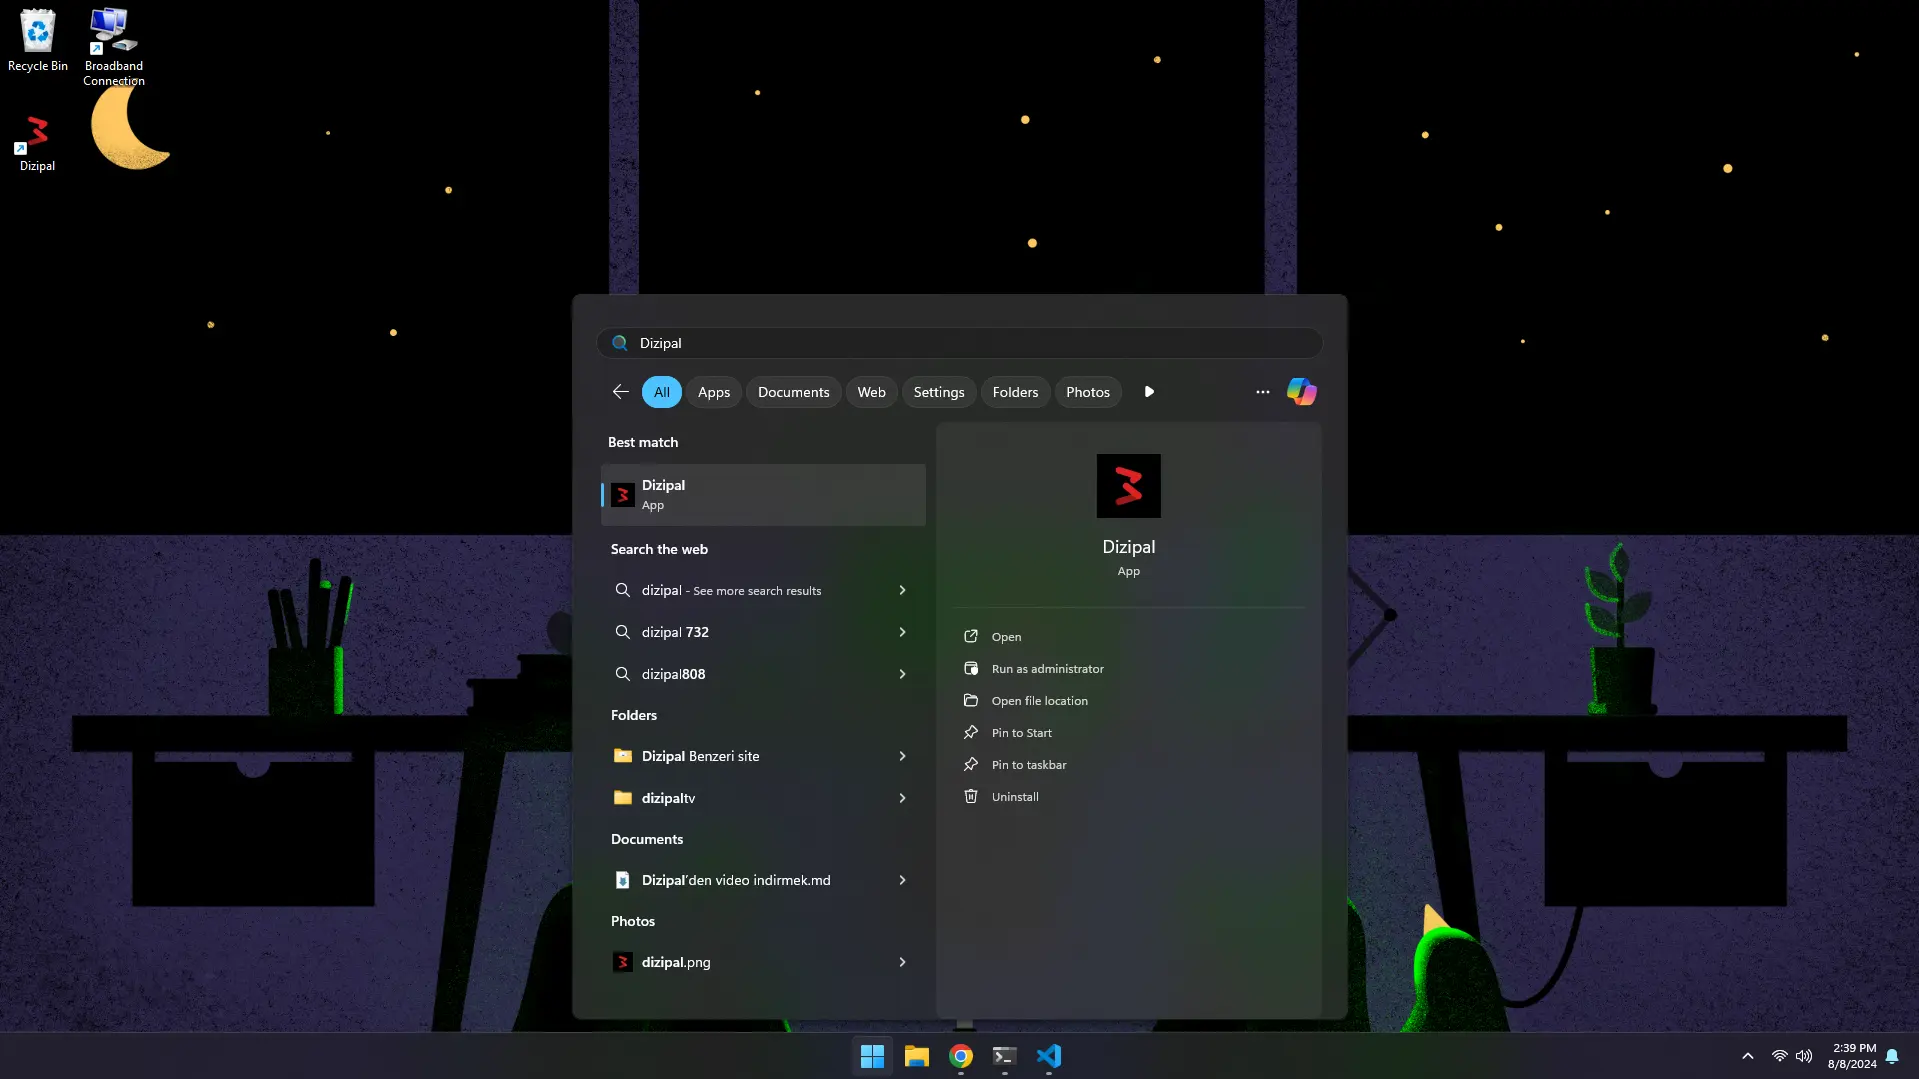Click the Run as administrator shield icon

click(970, 669)
